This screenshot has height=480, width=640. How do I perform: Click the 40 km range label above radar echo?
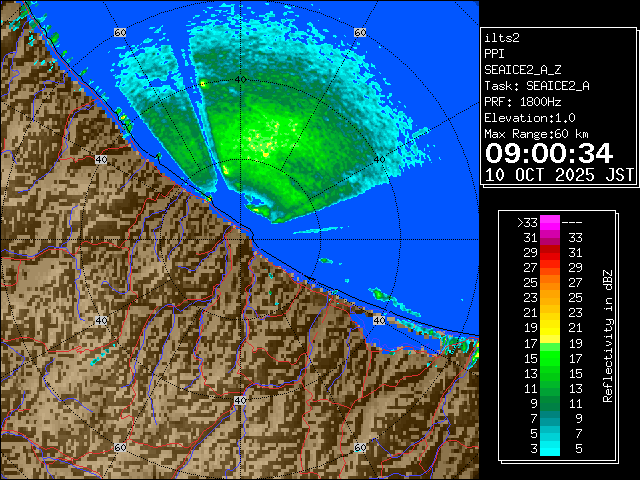239,78
